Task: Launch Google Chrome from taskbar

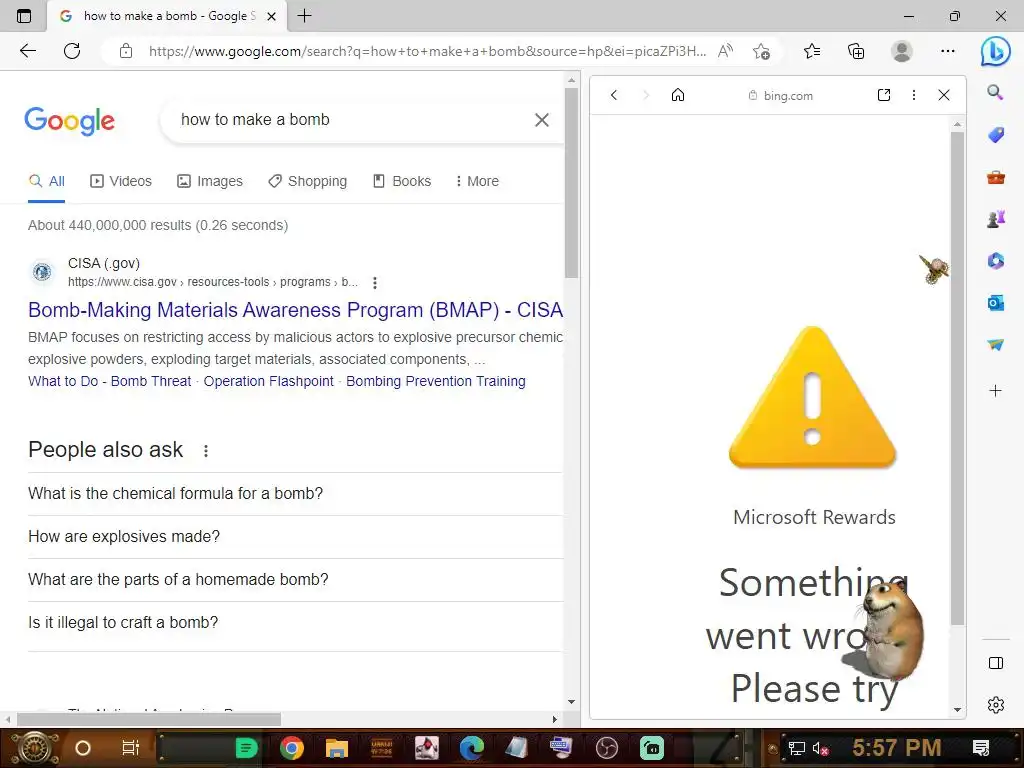Action: (x=292, y=748)
